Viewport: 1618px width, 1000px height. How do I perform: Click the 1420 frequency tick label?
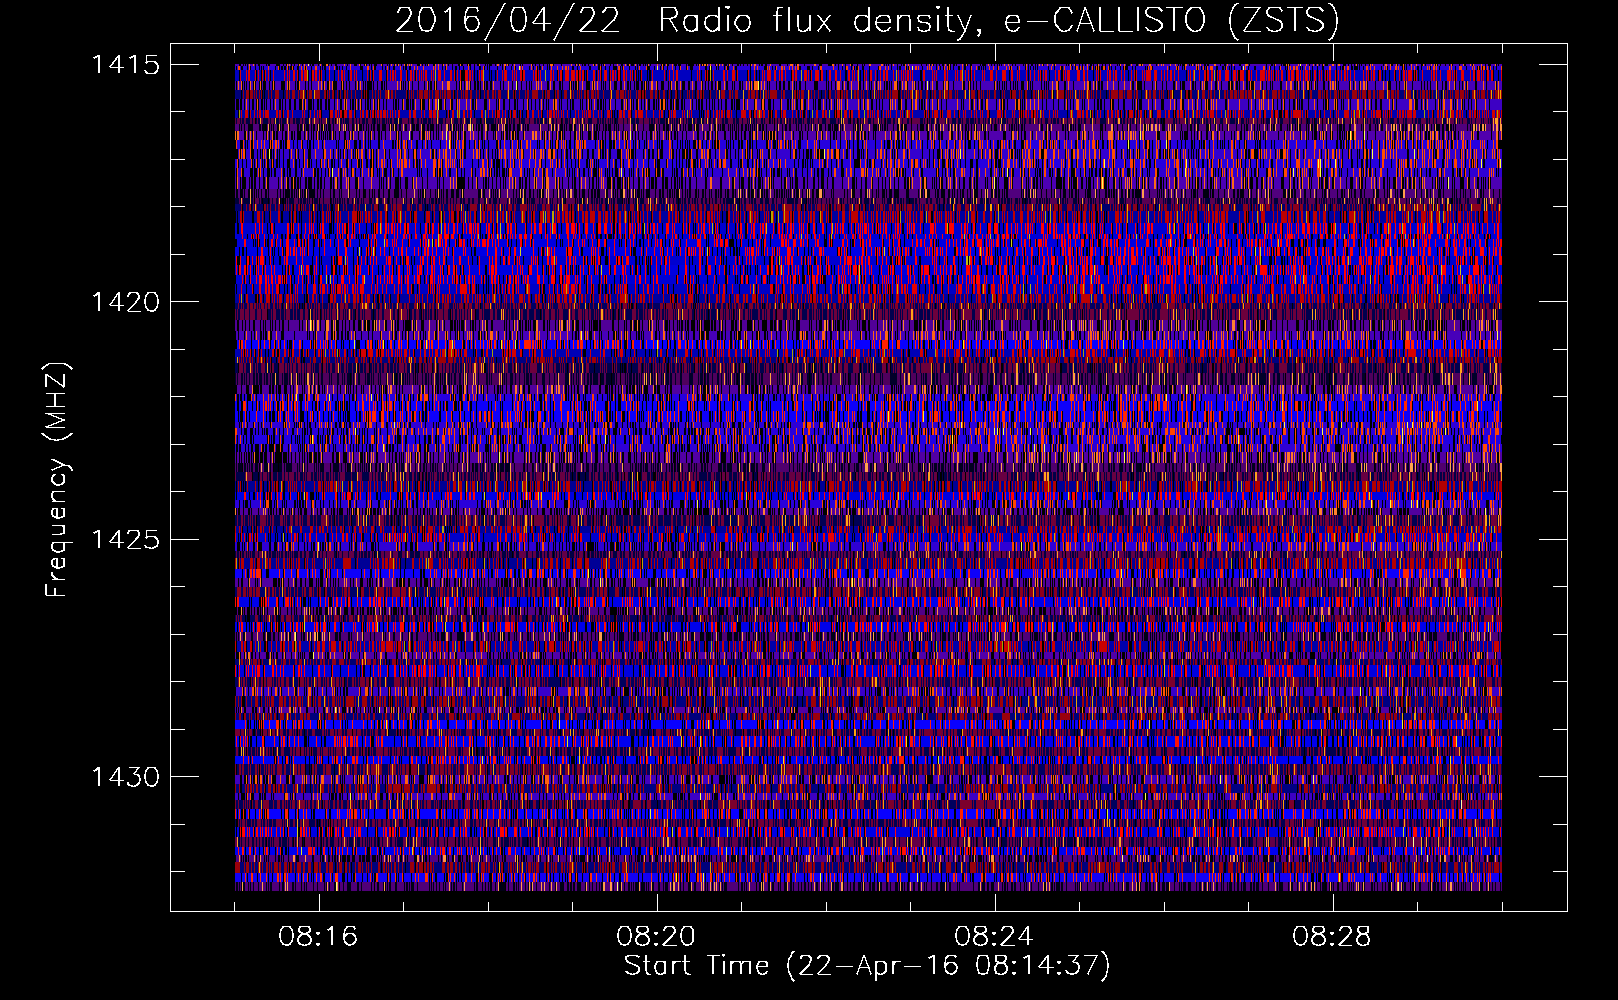[x=125, y=302]
